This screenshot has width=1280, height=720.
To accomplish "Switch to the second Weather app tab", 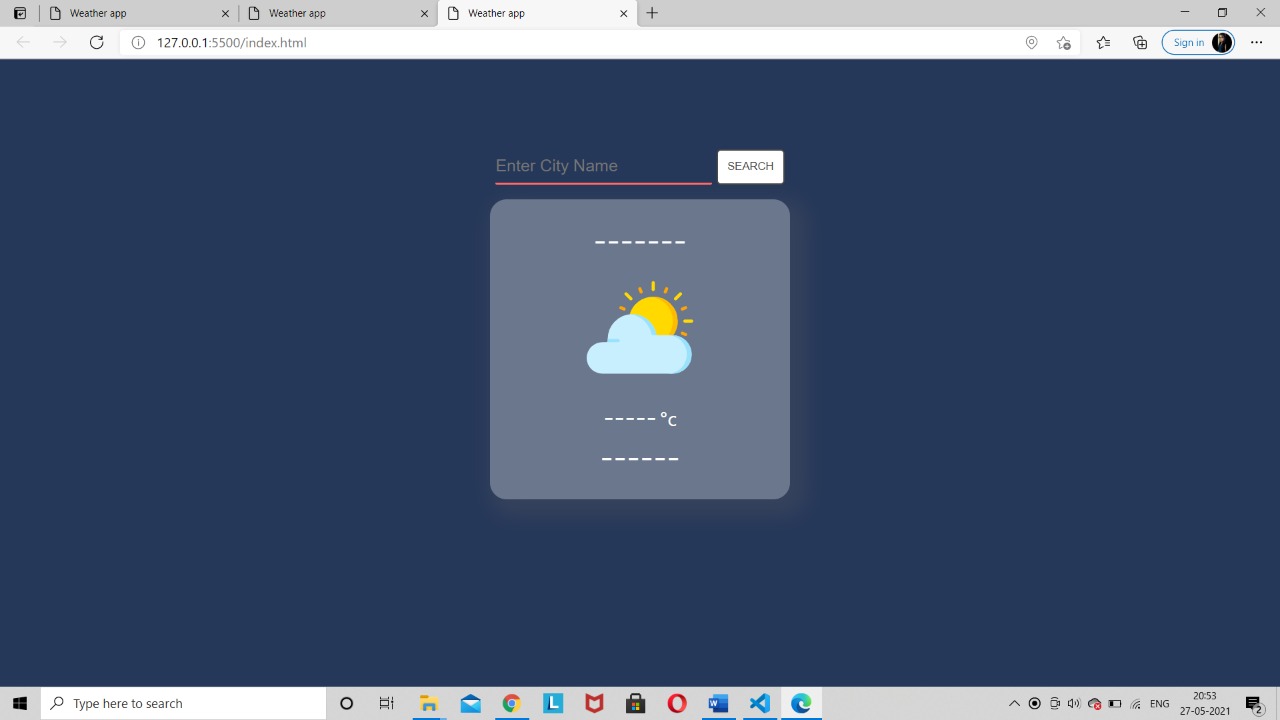I will (330, 13).
